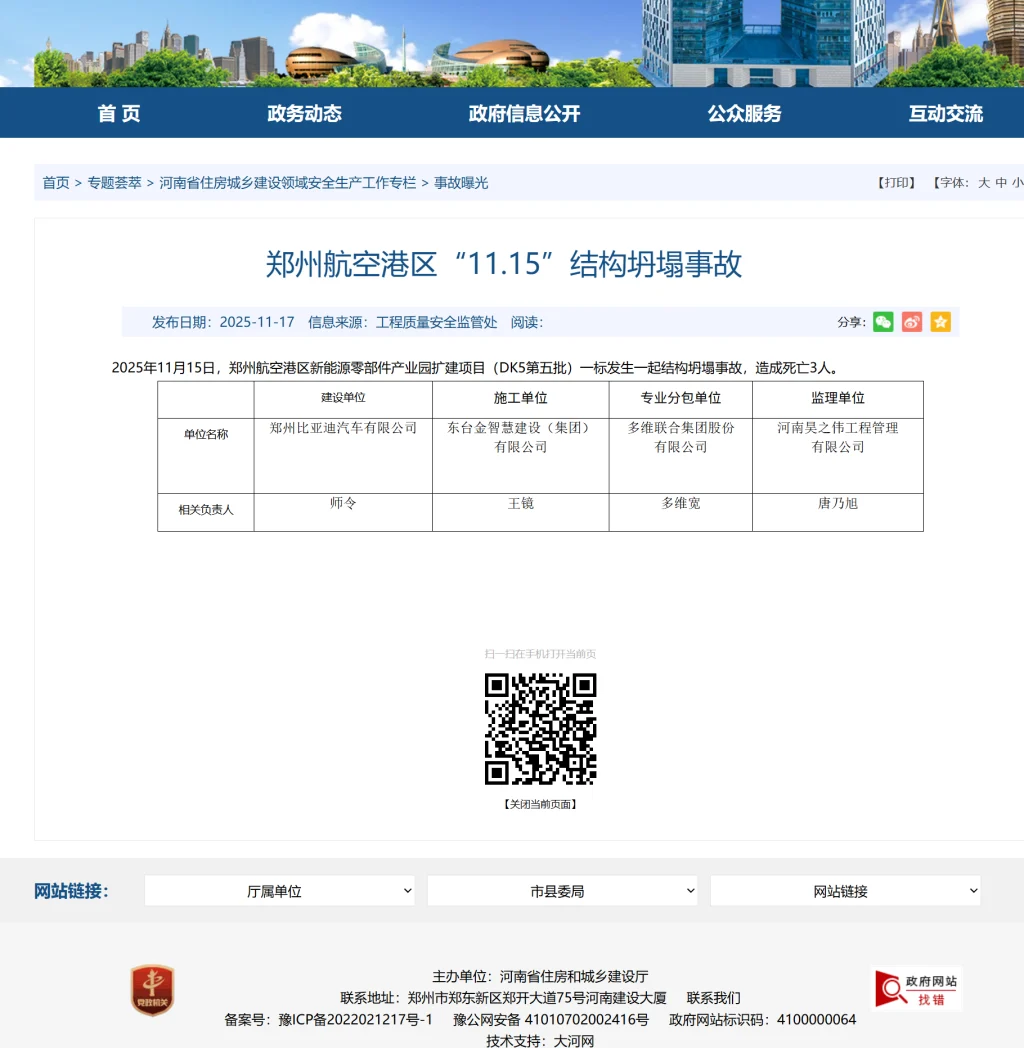Click the 打印 print control

click(x=893, y=182)
